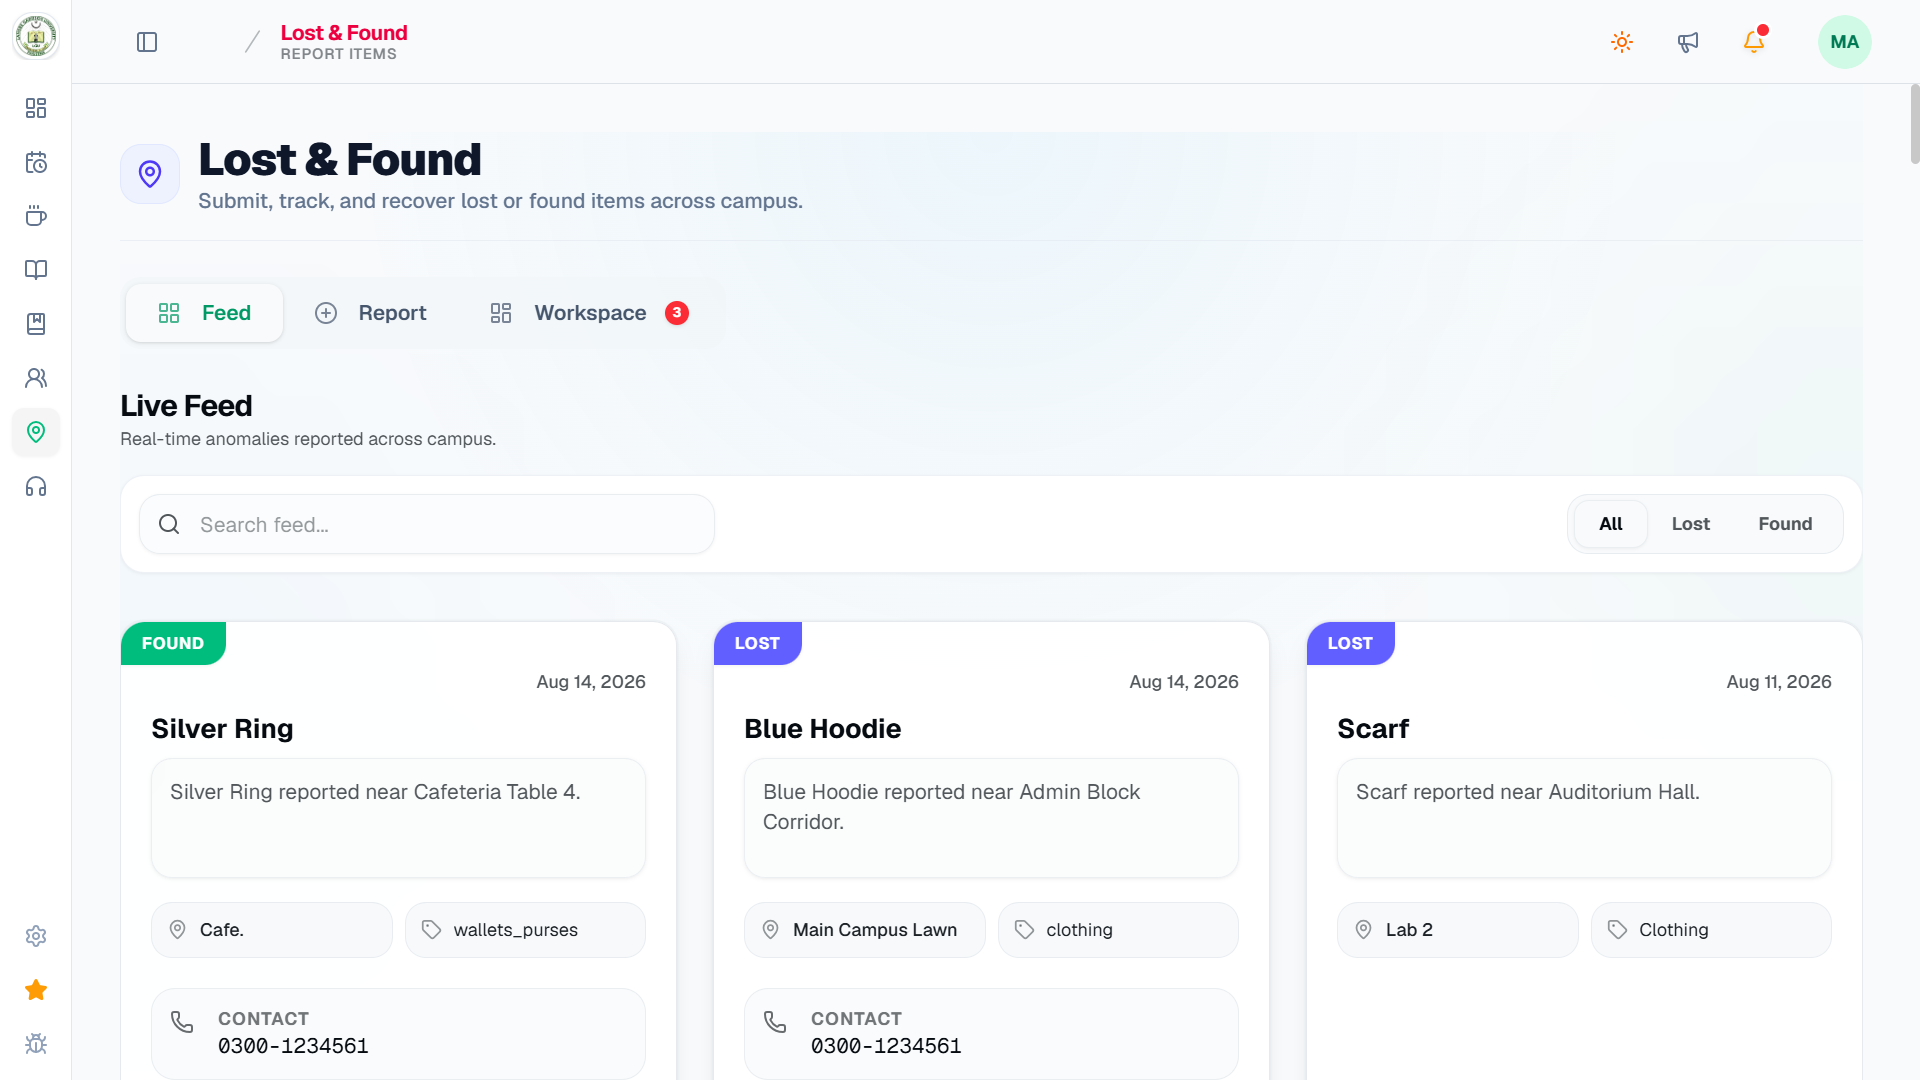Image resolution: width=1920 pixels, height=1080 pixels.
Task: Click the lowercase clothing chip on Blue Hoodie
Action: [x=1118, y=930]
